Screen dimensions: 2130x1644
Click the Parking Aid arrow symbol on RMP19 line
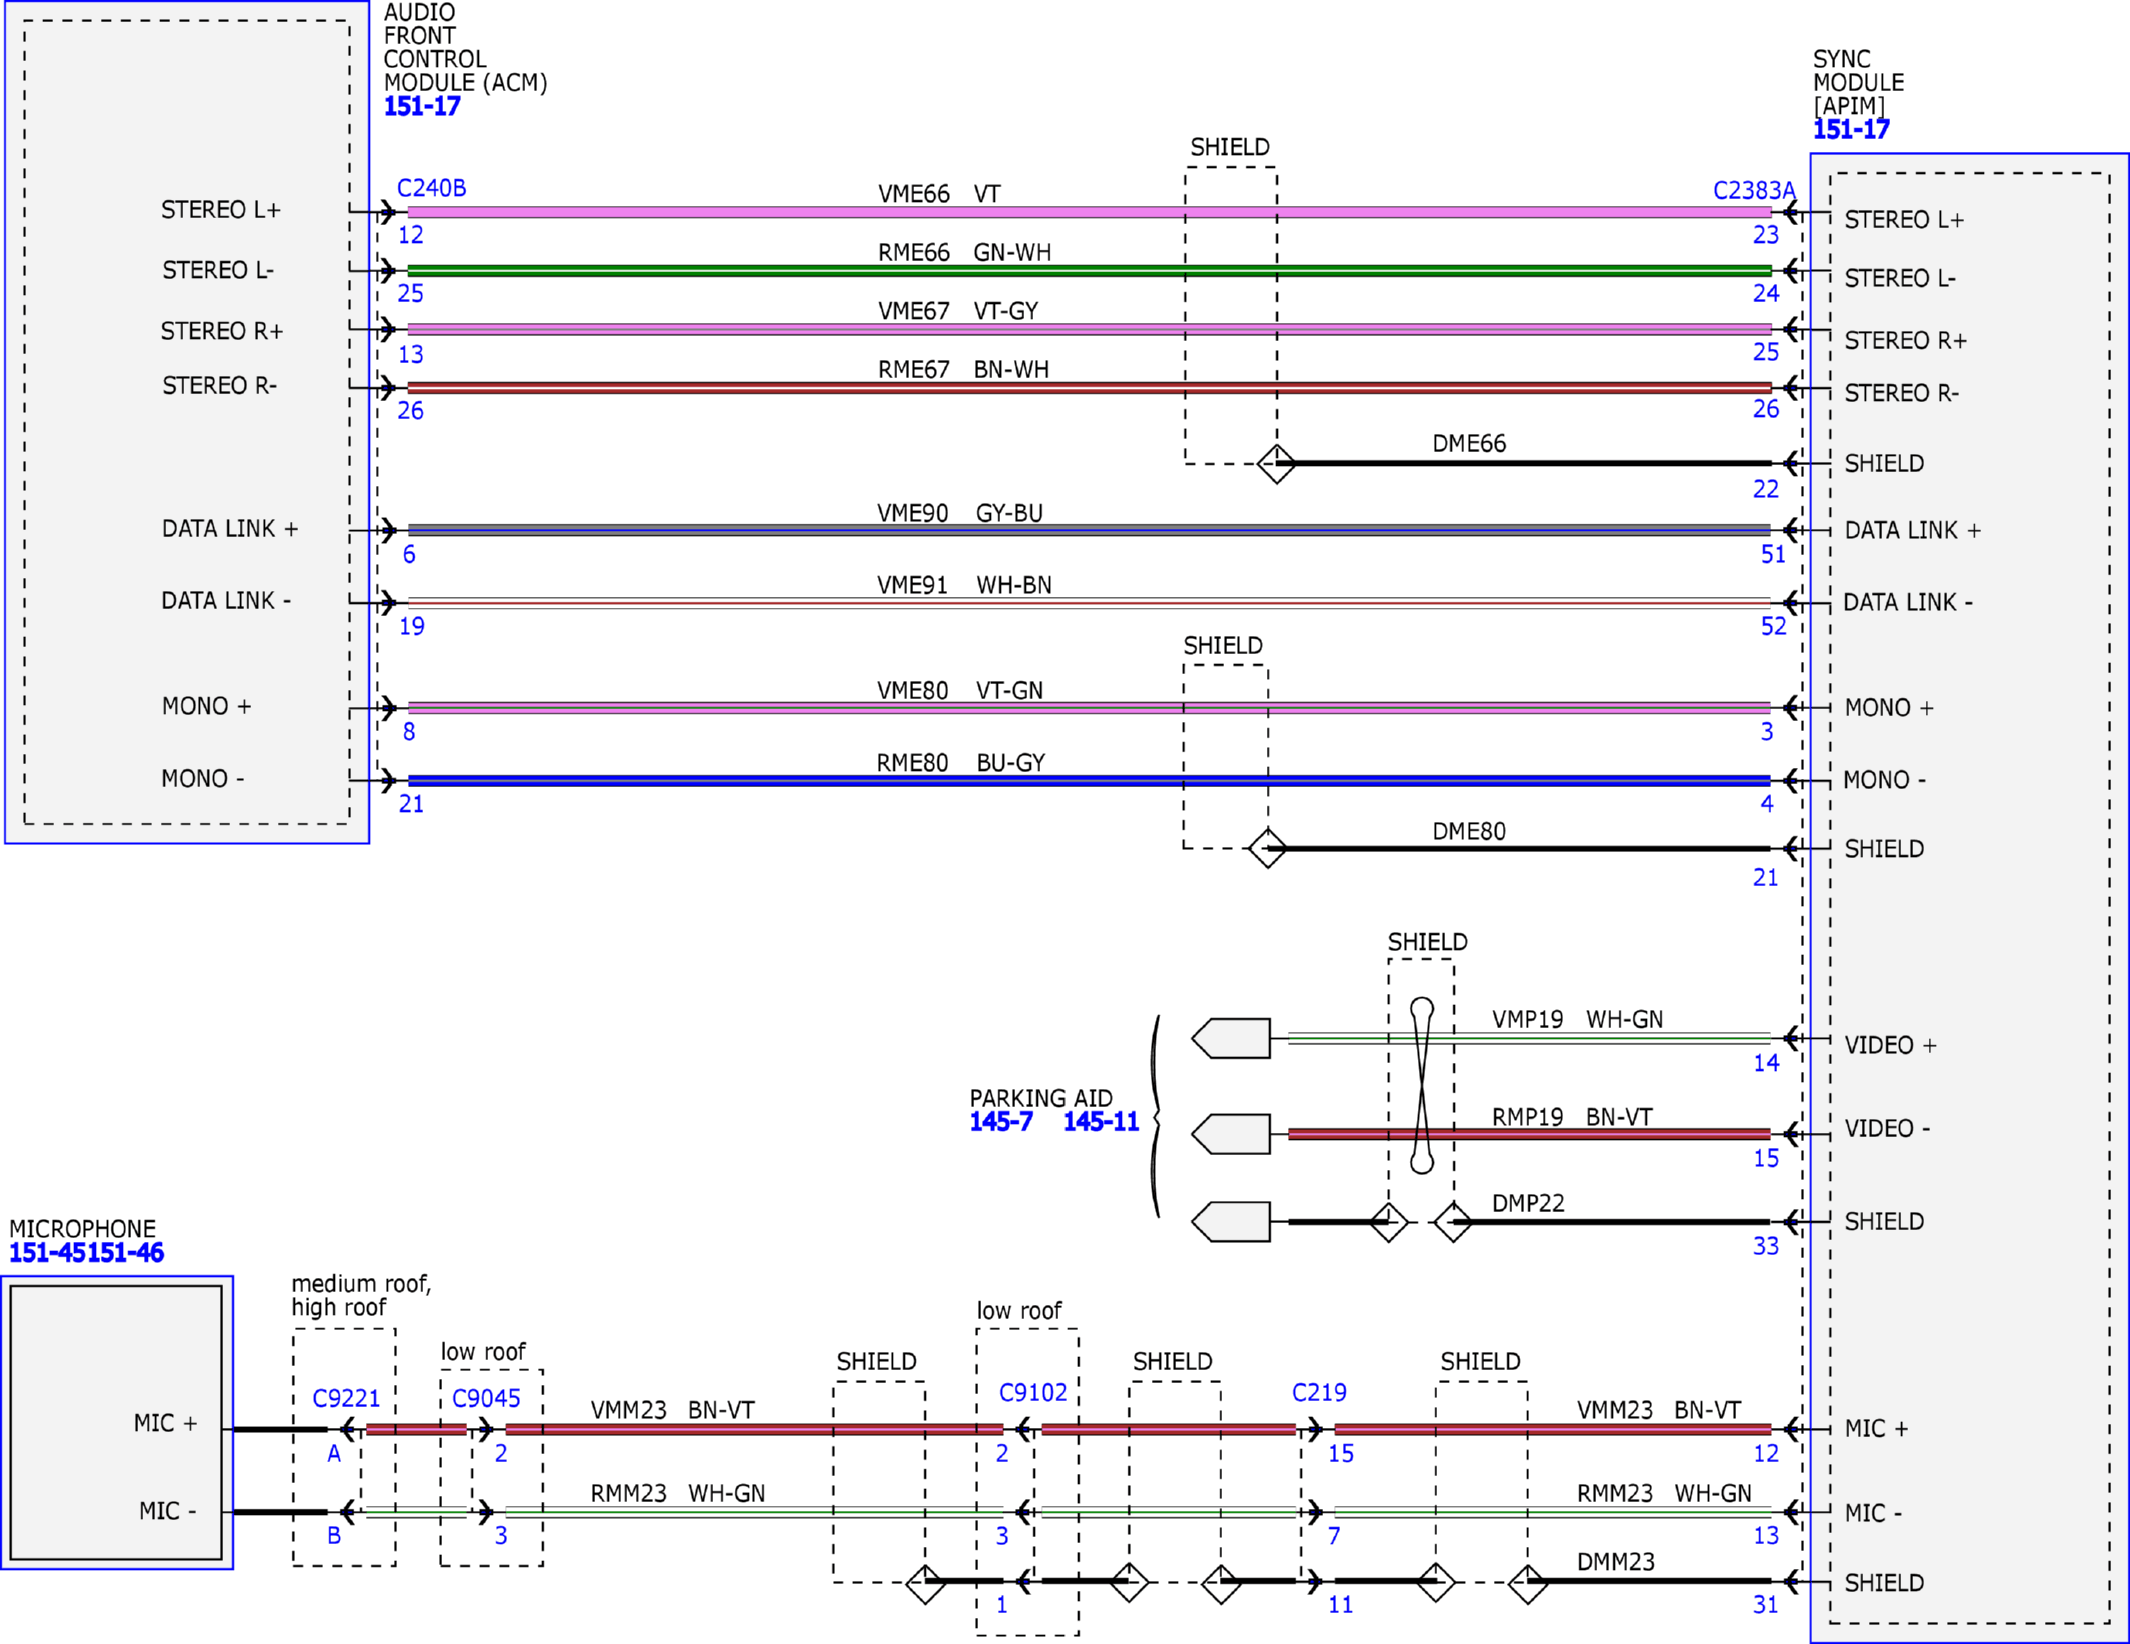pyautogui.click(x=1231, y=1134)
